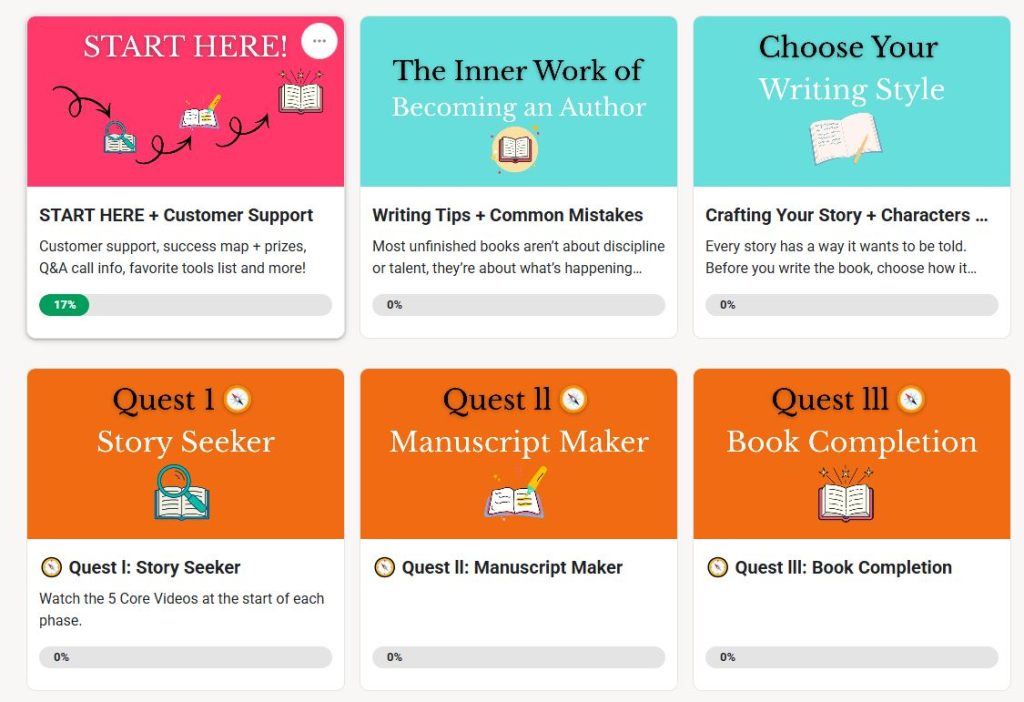The image size is (1024, 702).
Task: Click the sparkling book icon on Book Completion banner
Action: pyautogui.click(x=846, y=493)
